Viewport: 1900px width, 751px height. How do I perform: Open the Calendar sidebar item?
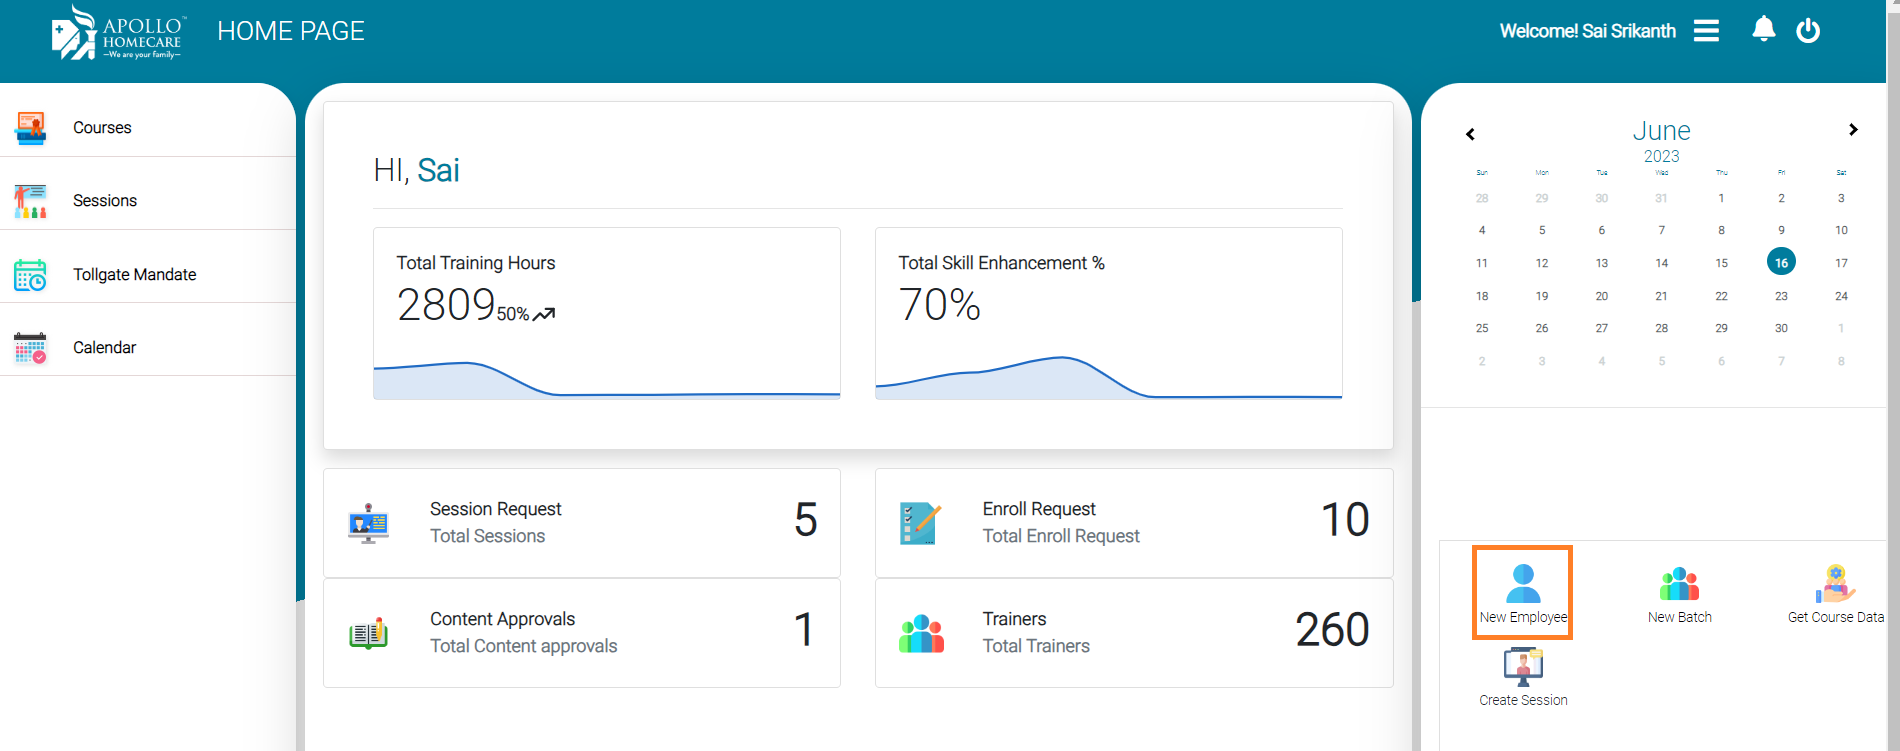104,348
